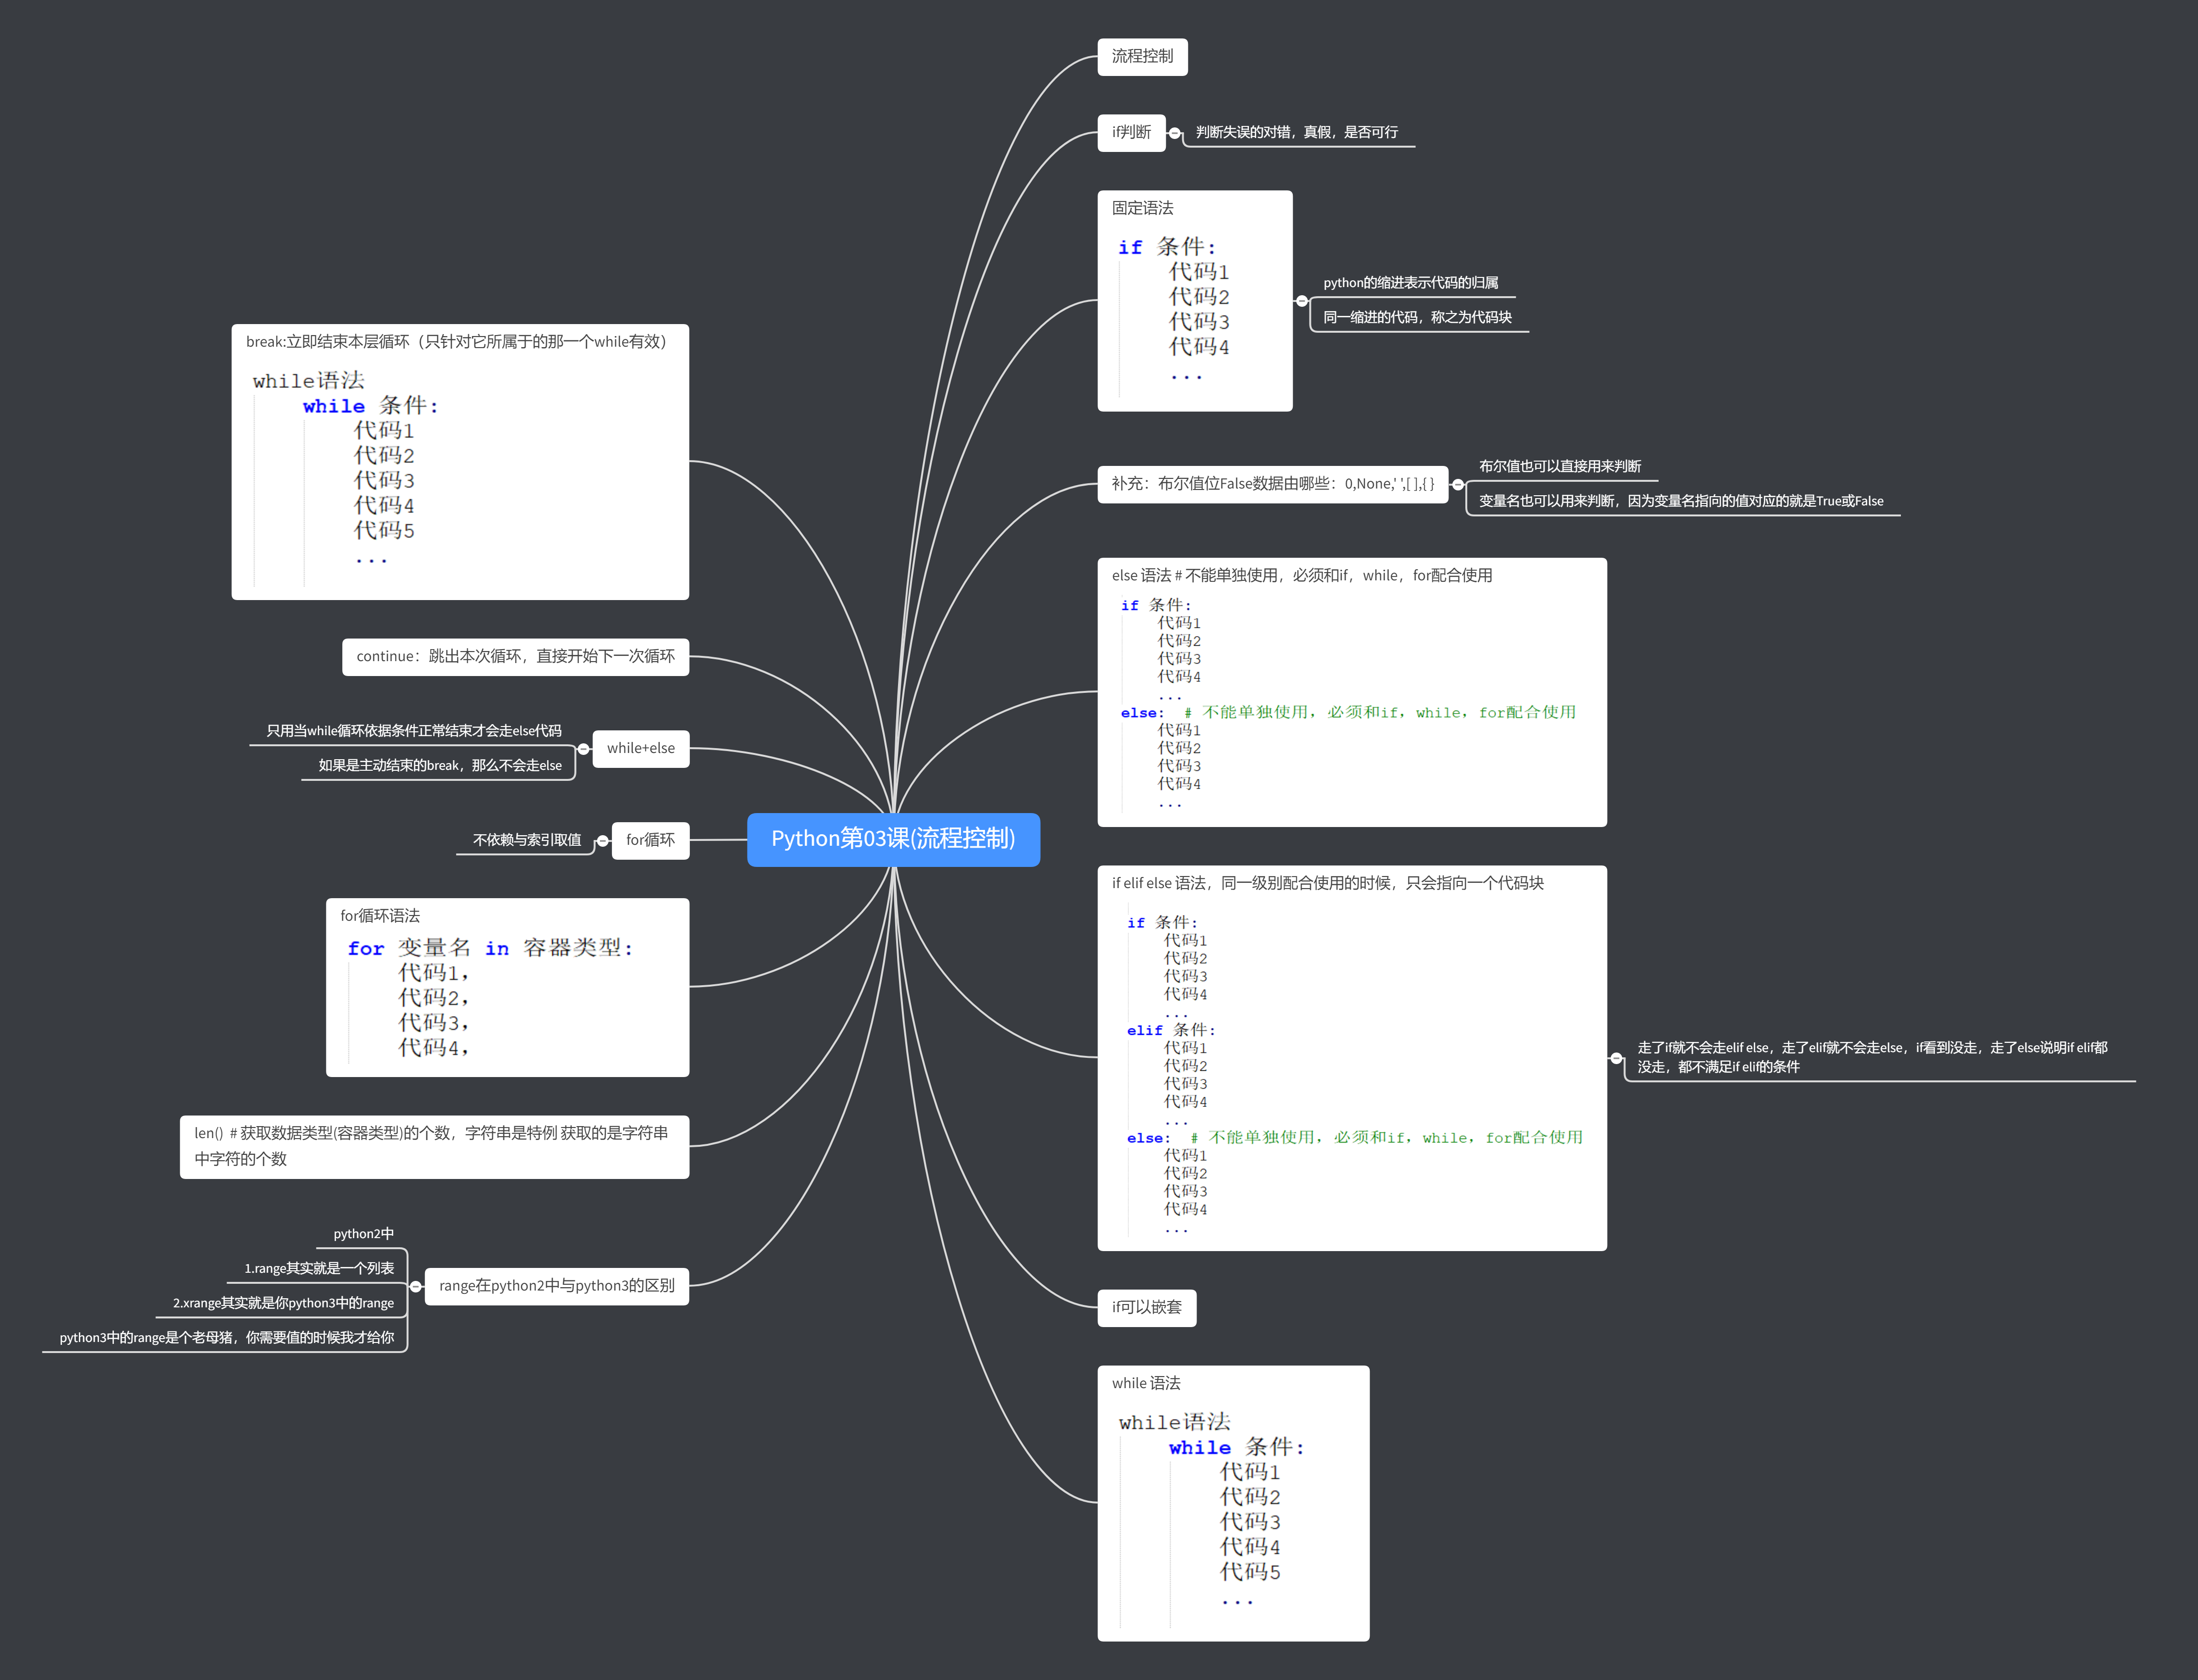Collapse the if elif else node's note
Viewport: 2198px width, 1680px height.
[1616, 1058]
